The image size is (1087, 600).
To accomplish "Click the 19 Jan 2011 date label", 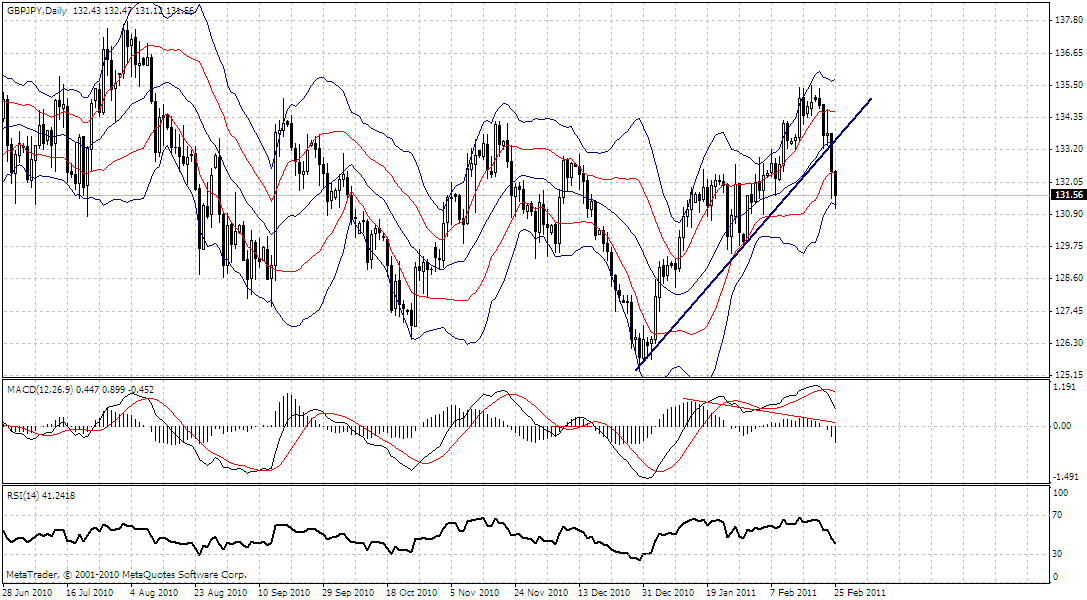I will coord(732,593).
